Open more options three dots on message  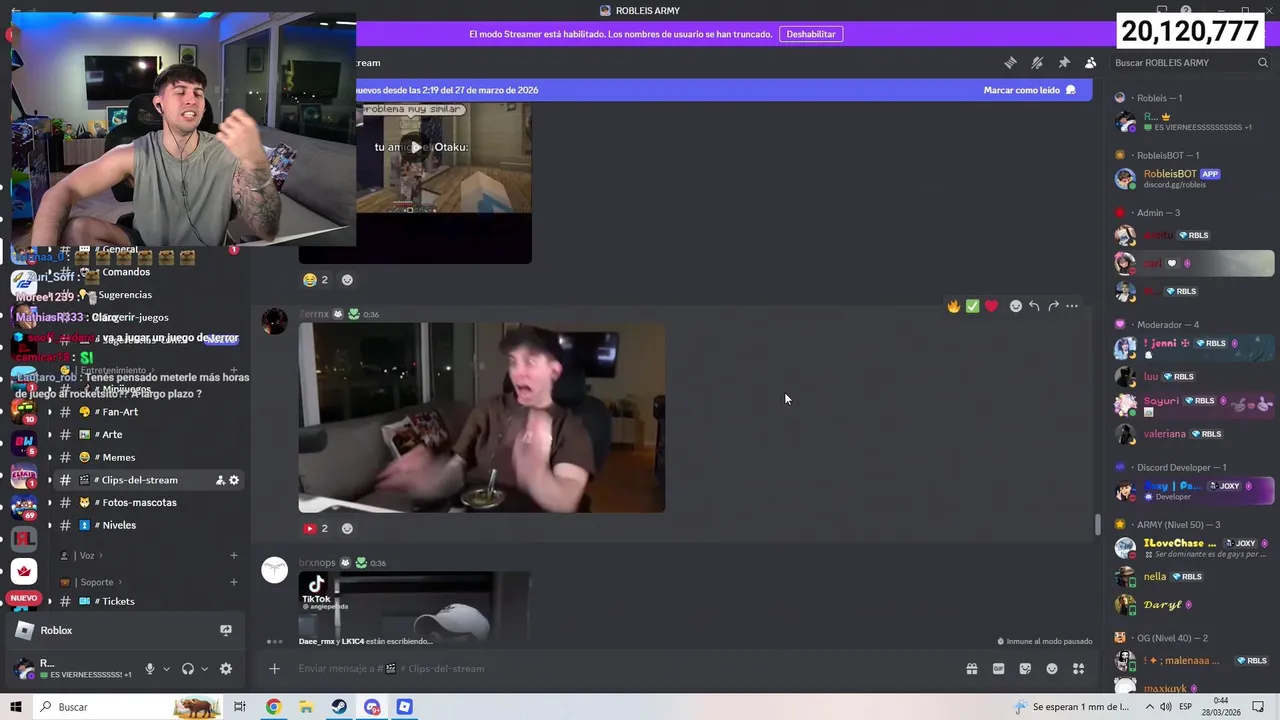click(1072, 306)
